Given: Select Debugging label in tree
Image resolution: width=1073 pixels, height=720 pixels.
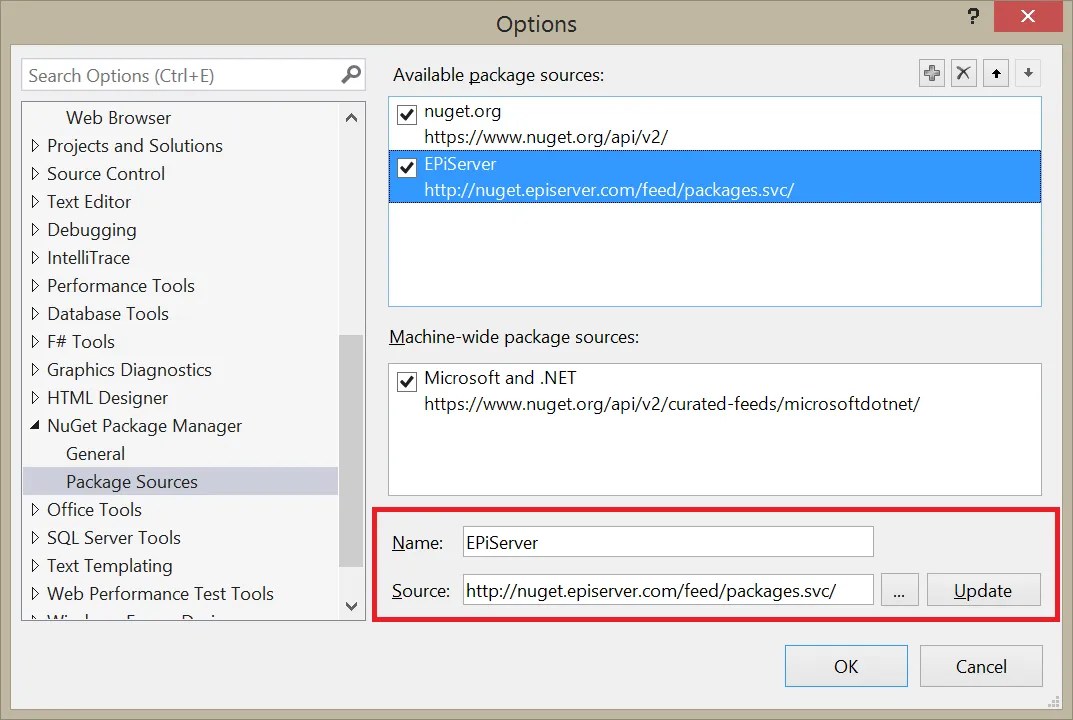Looking at the screenshot, I should [92, 230].
